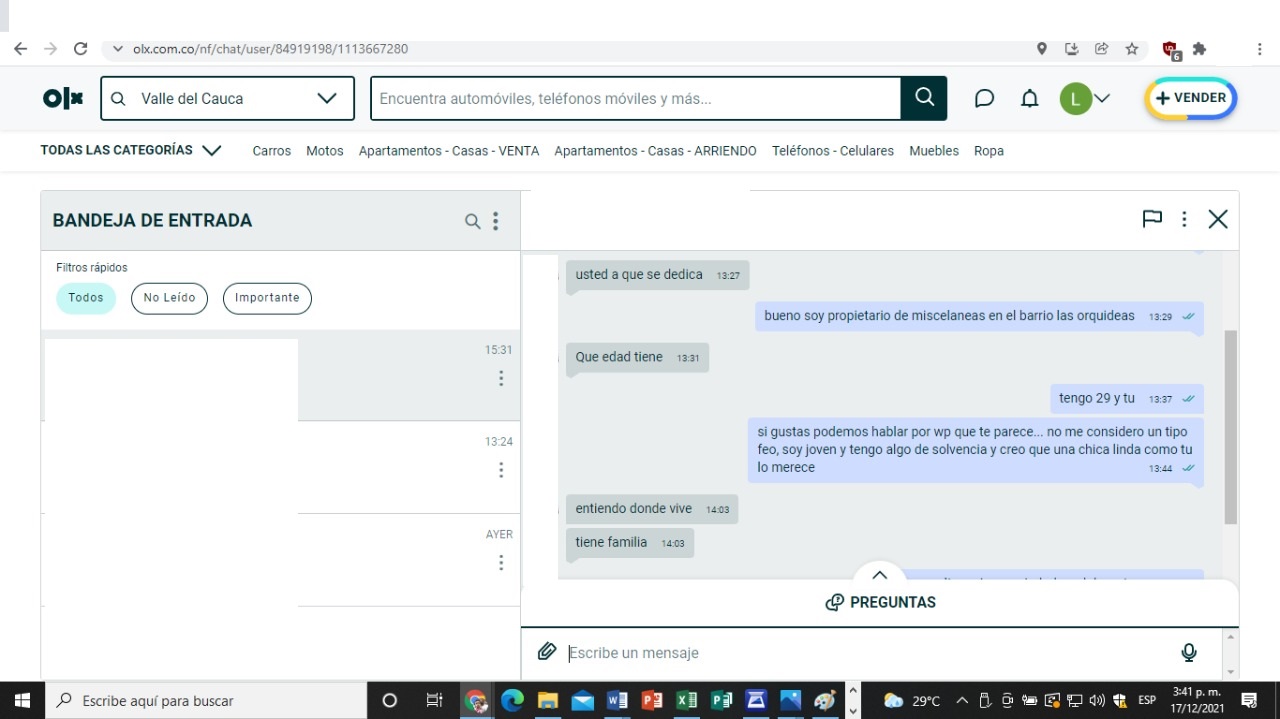Search the inbox with magnifier icon
1280x719 pixels.
tap(472, 221)
